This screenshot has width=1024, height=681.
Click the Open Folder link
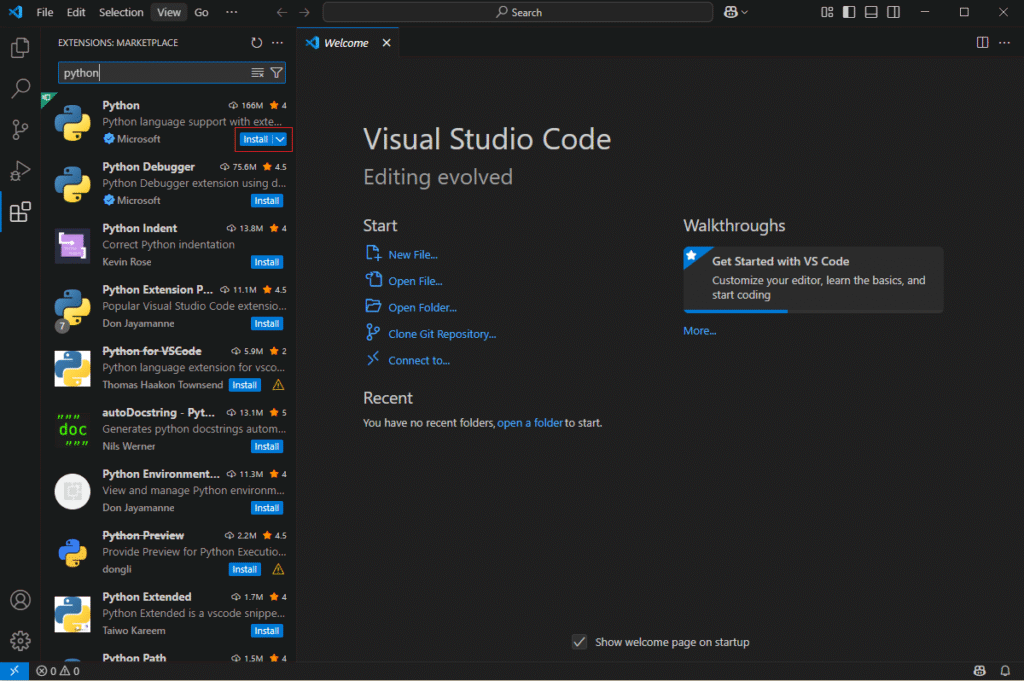[x=423, y=308]
